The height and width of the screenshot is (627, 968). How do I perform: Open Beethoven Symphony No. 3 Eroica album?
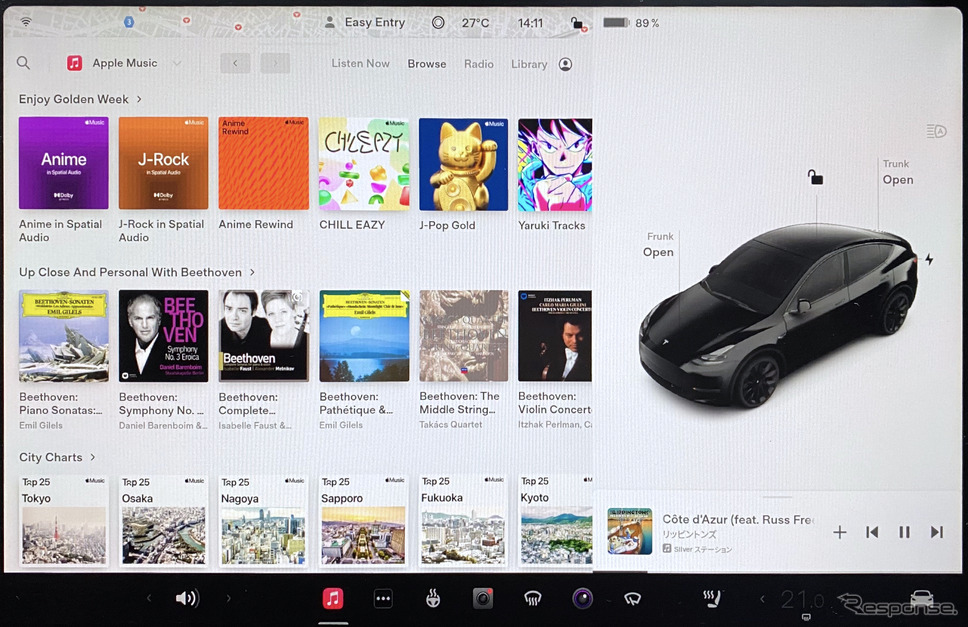point(164,336)
